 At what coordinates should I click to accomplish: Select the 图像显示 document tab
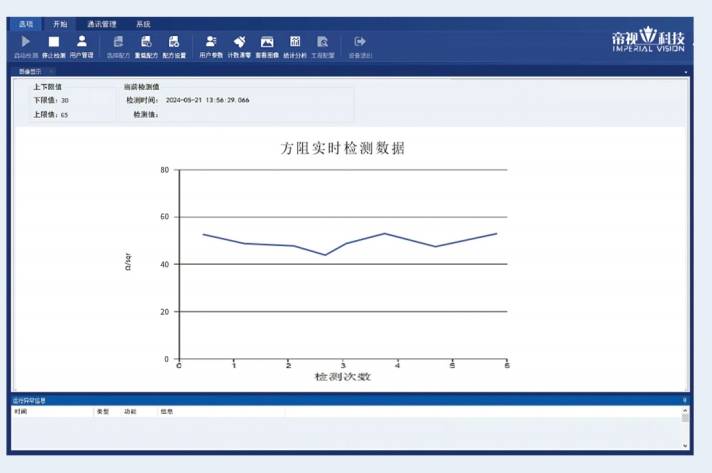coord(30,71)
